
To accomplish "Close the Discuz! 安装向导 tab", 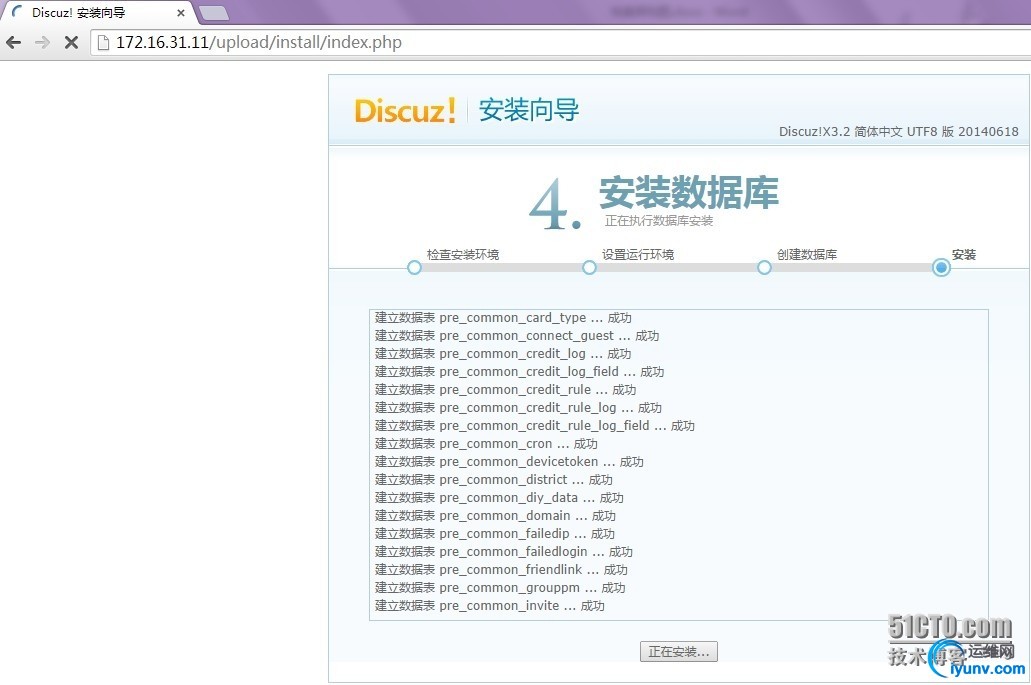I will point(181,12).
